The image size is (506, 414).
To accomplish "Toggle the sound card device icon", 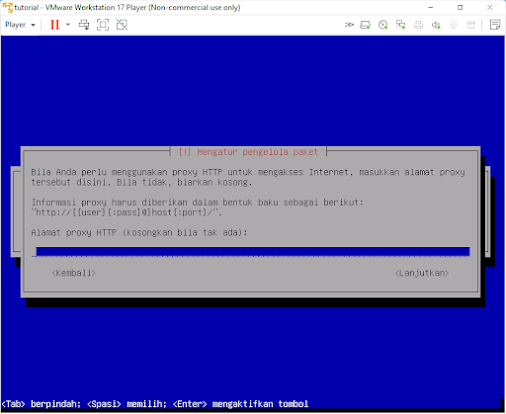I will 436,25.
